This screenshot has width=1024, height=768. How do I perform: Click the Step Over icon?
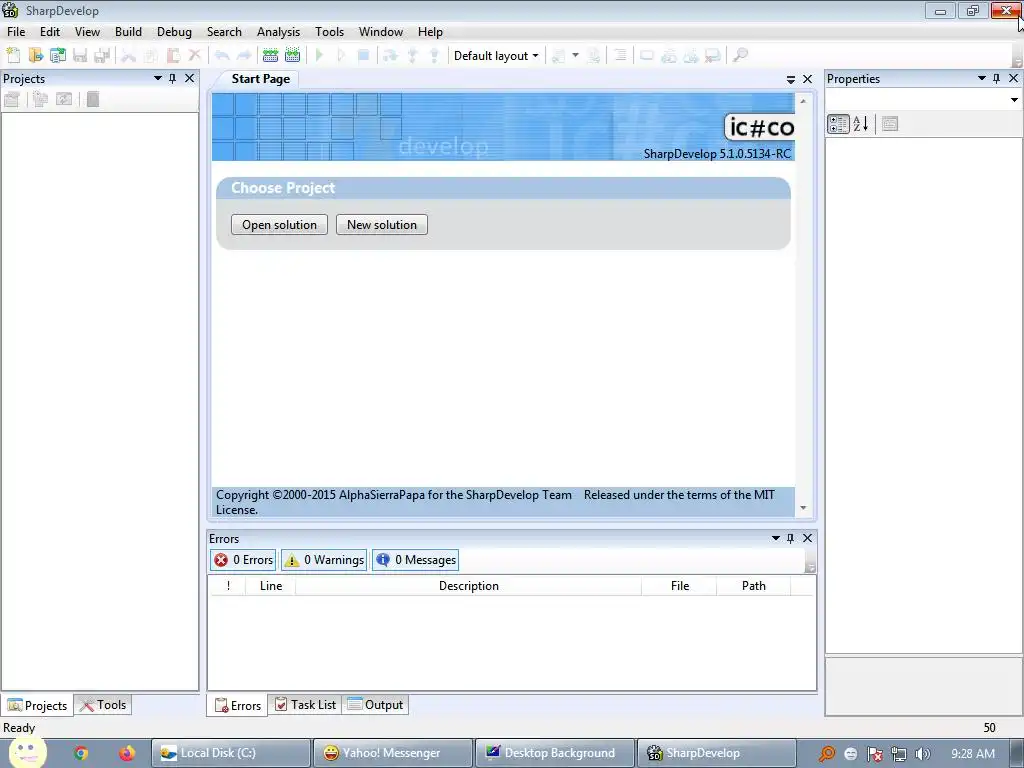coord(391,56)
